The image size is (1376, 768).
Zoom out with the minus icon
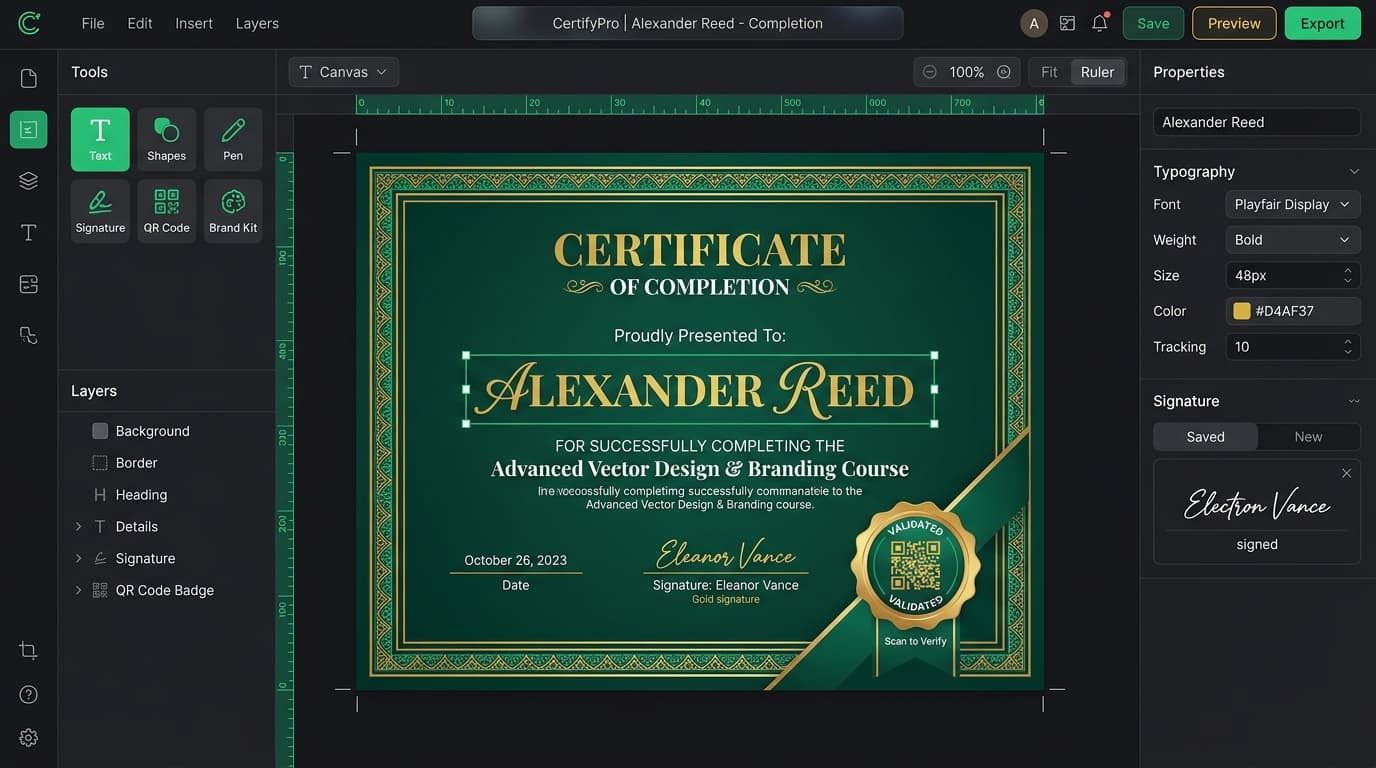[x=930, y=72]
